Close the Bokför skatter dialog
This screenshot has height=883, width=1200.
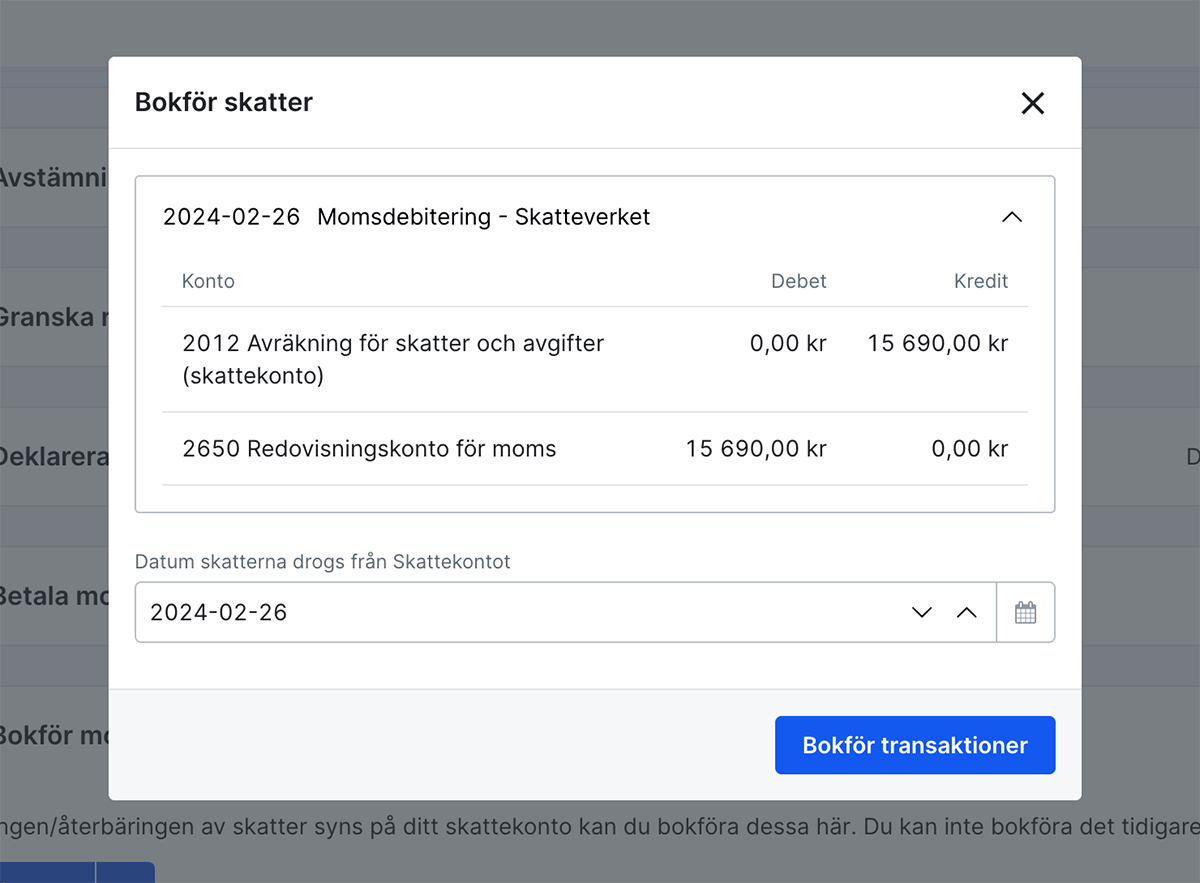click(x=1032, y=103)
